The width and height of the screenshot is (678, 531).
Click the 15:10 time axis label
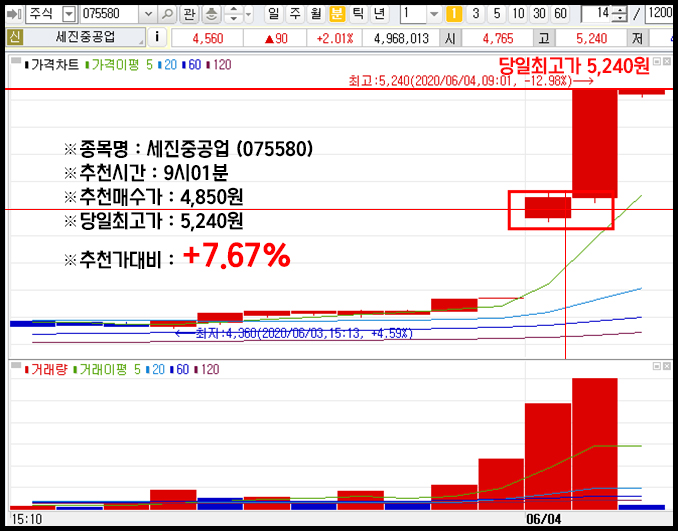[27, 518]
